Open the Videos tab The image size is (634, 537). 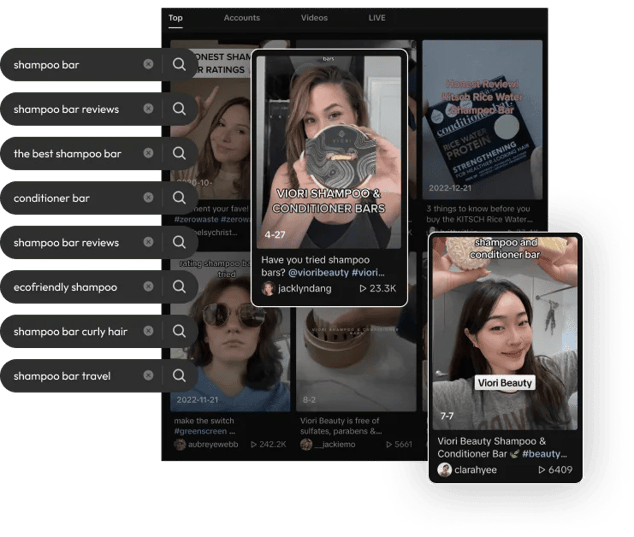pyautogui.click(x=314, y=18)
